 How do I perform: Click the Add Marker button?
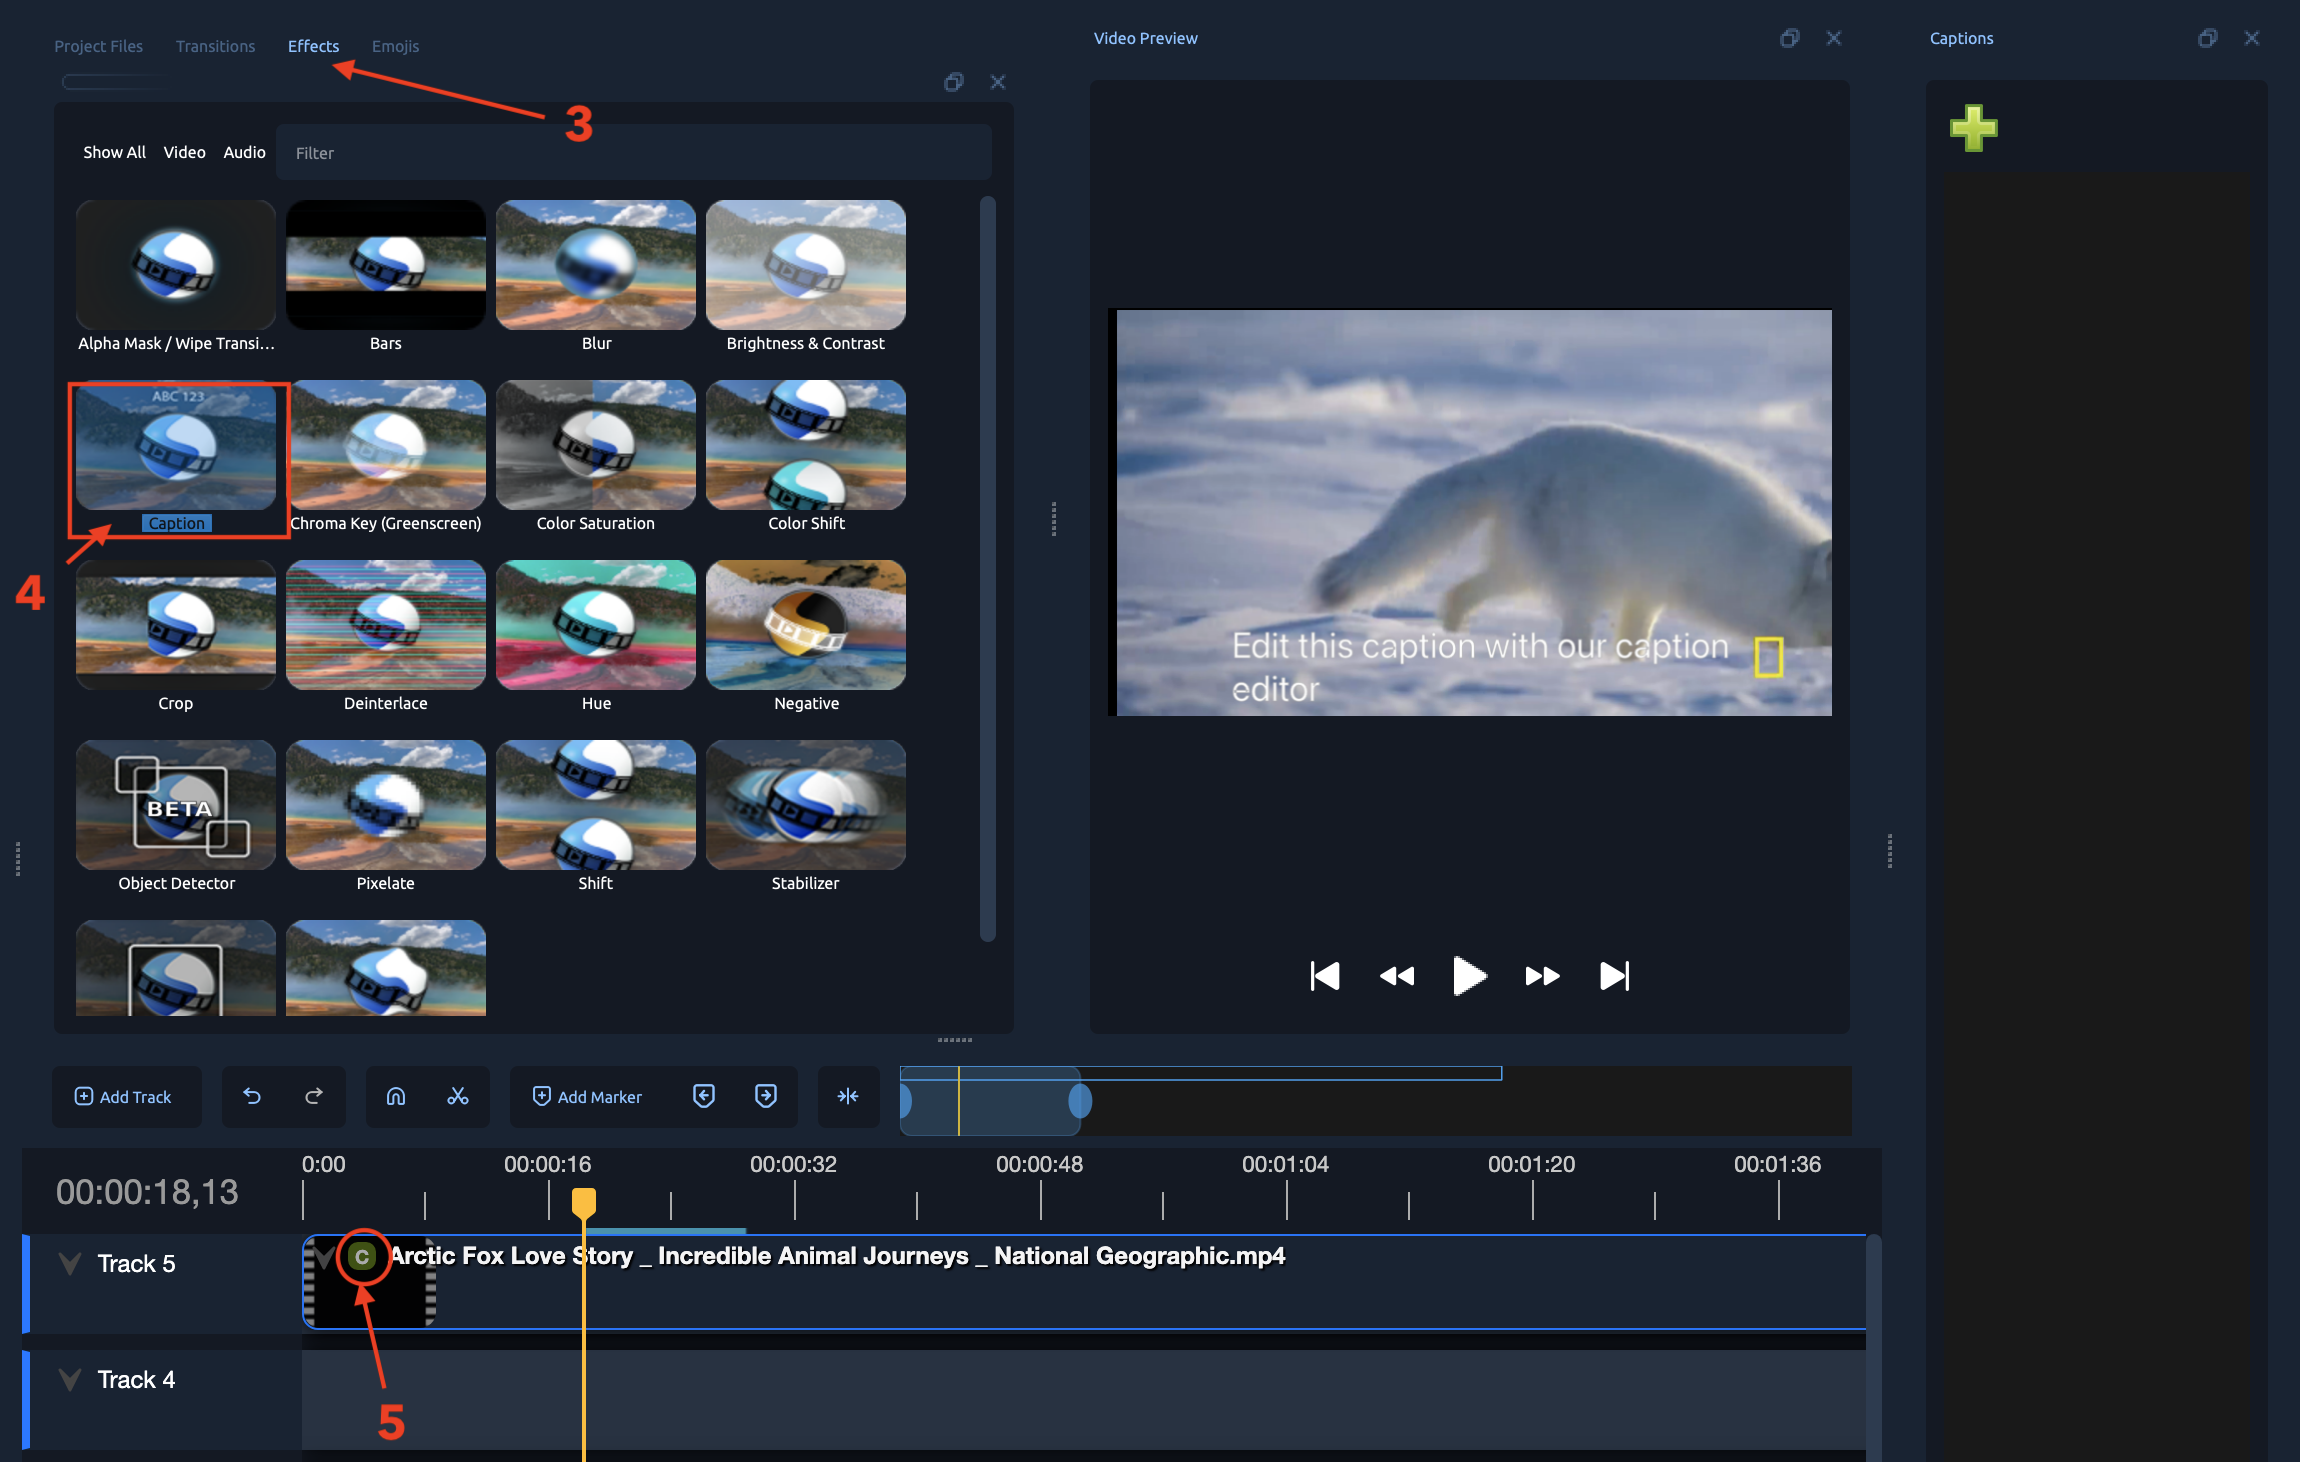[588, 1096]
